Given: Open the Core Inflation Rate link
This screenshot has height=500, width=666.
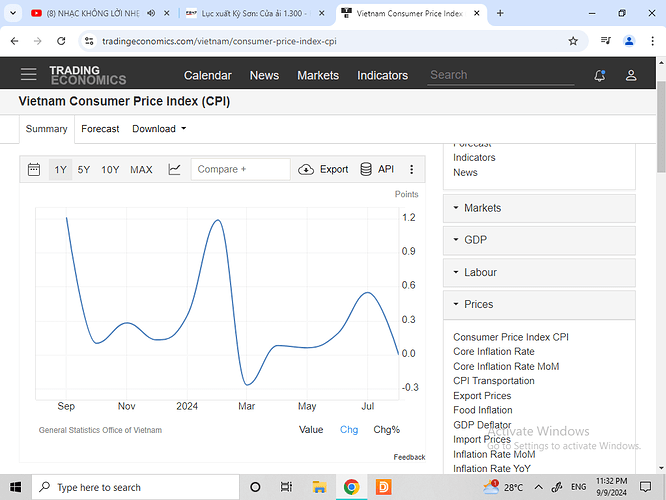Looking at the screenshot, I should click(493, 352).
